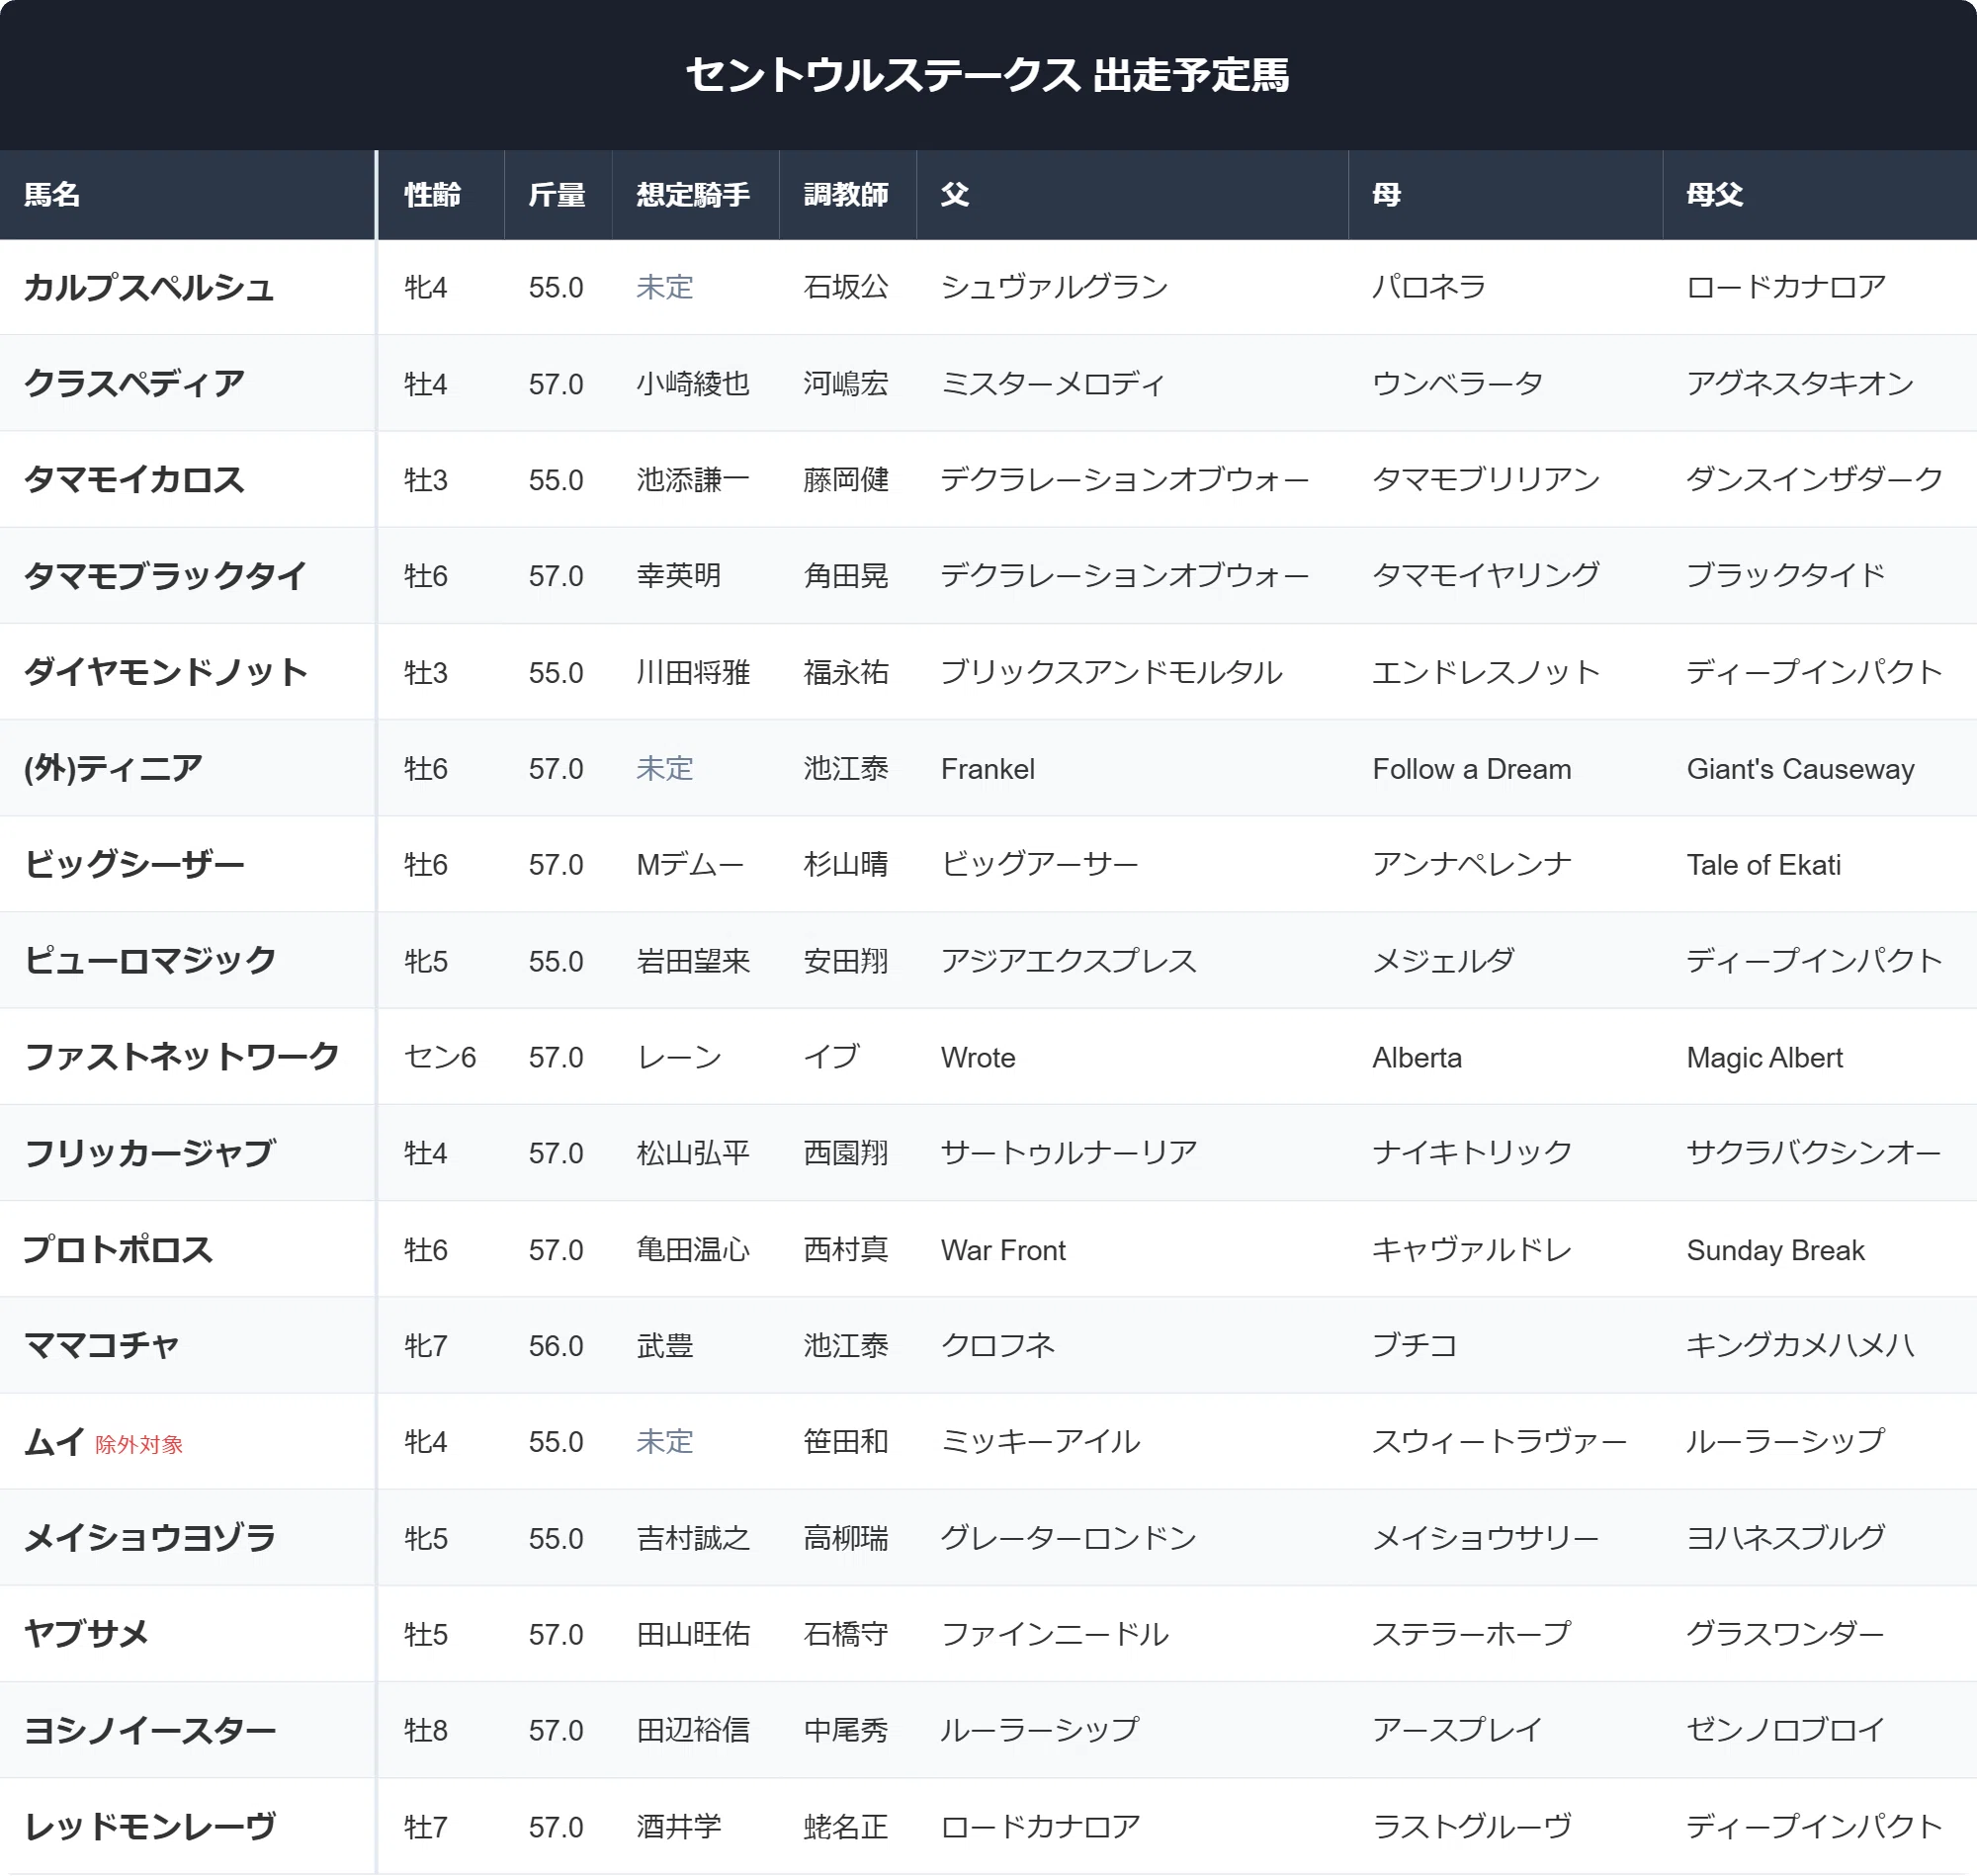
Task: Click sire War Front
Action: [1003, 1250]
